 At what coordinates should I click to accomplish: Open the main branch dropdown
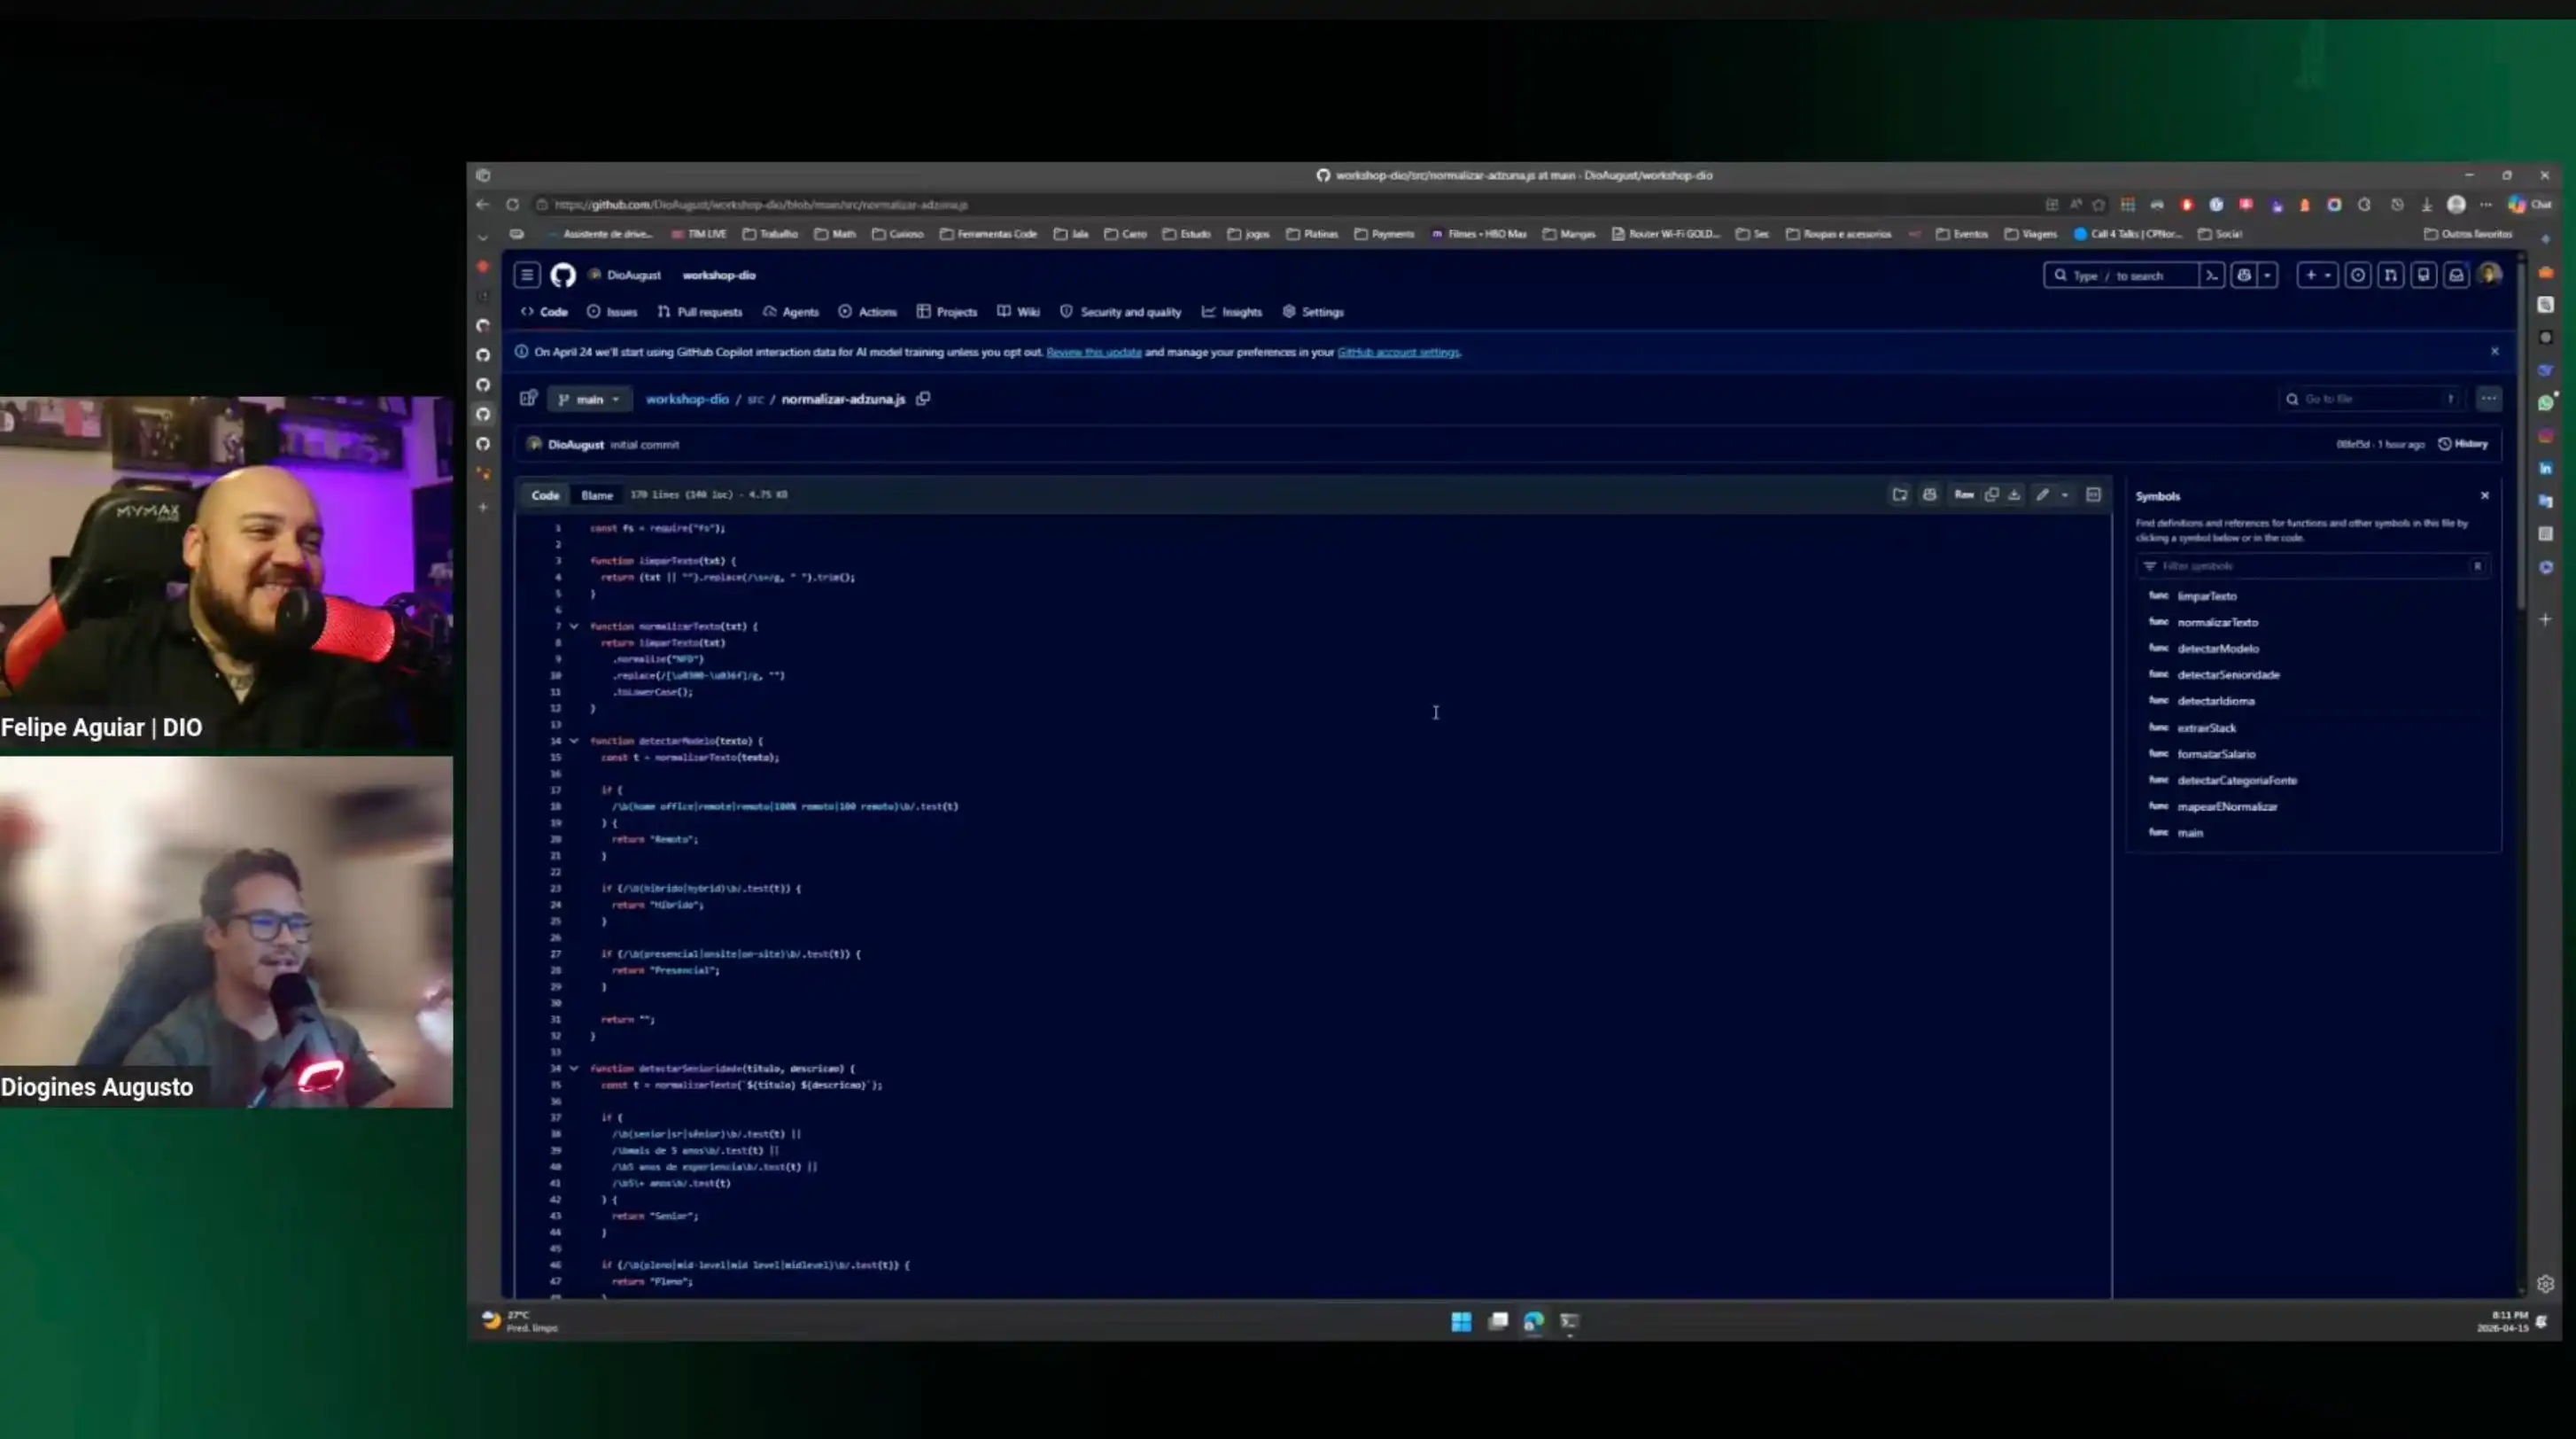tap(589, 399)
